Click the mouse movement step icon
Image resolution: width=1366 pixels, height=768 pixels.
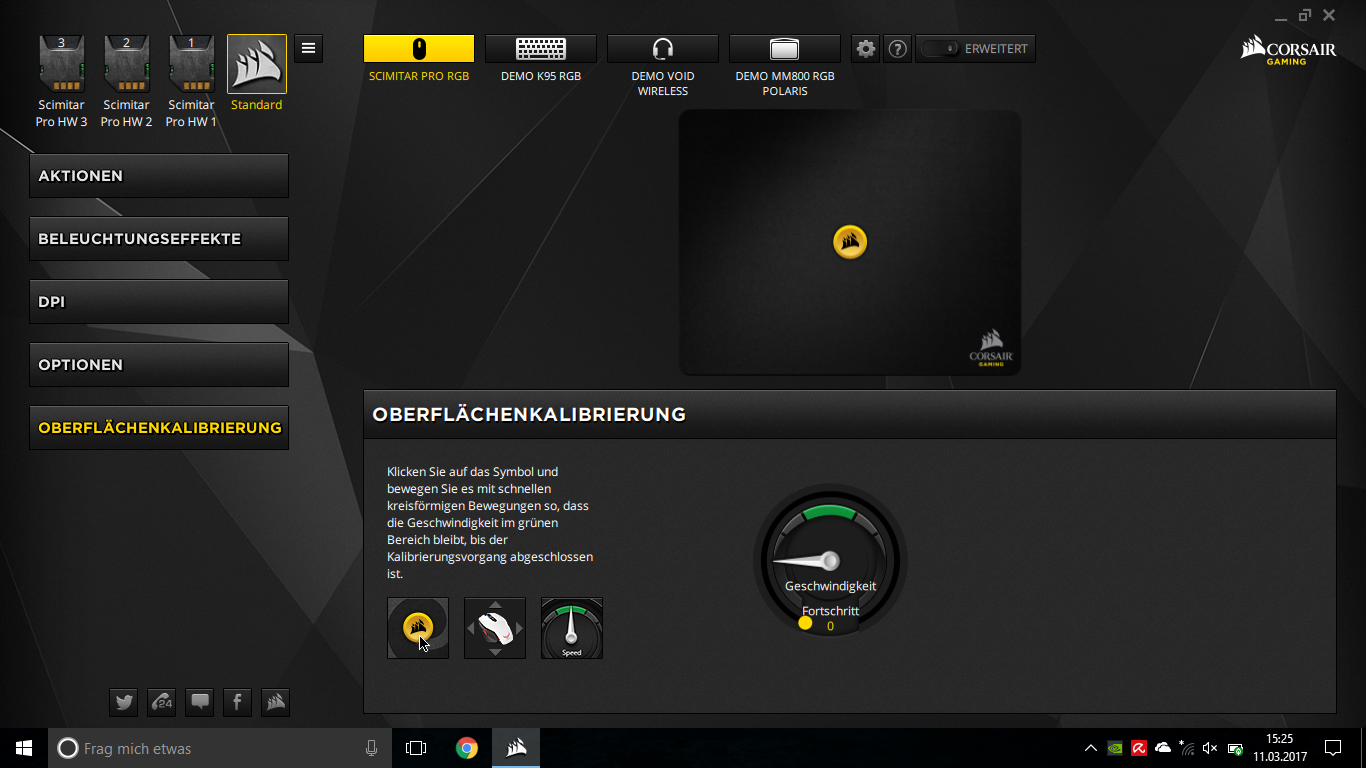tap(495, 628)
